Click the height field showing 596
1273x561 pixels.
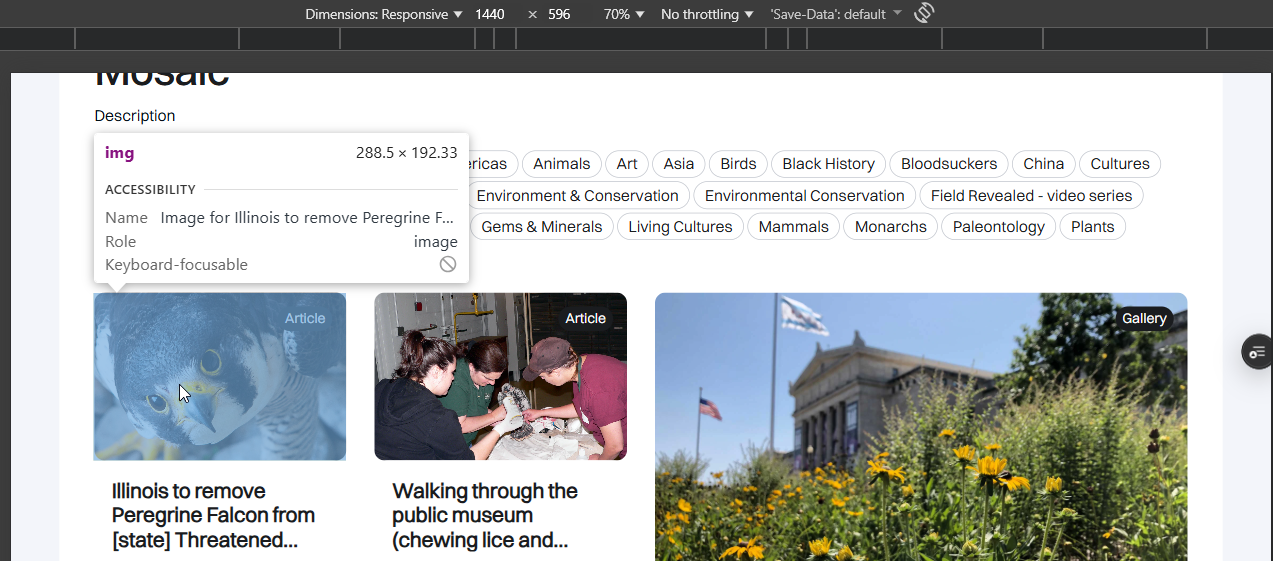tap(559, 14)
